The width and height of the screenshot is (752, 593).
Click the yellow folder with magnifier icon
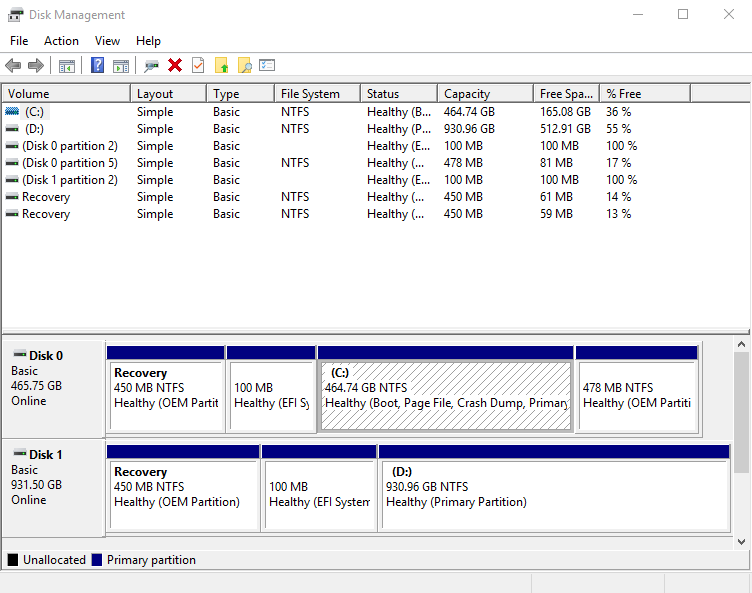tap(245, 65)
